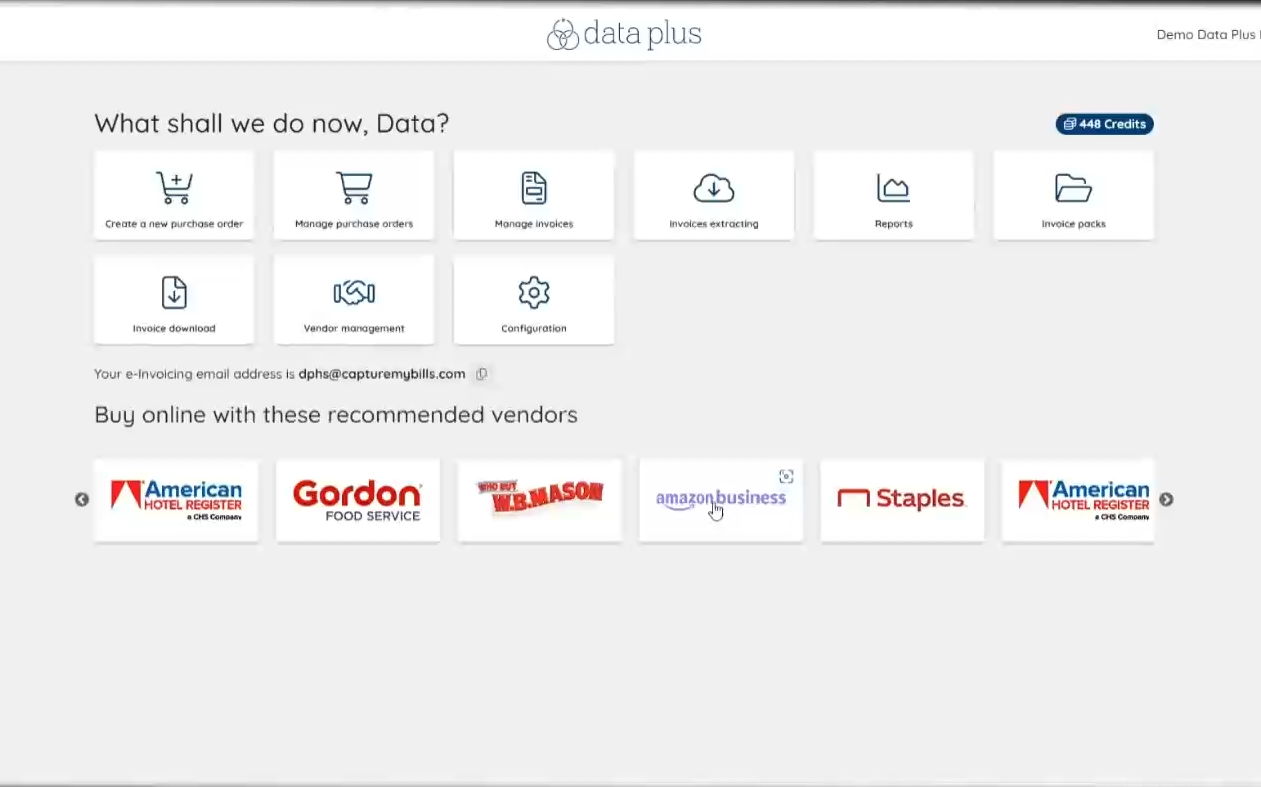Show next vendors with right carousel arrow
Screen dimensions: 1261x787
(x=1166, y=500)
